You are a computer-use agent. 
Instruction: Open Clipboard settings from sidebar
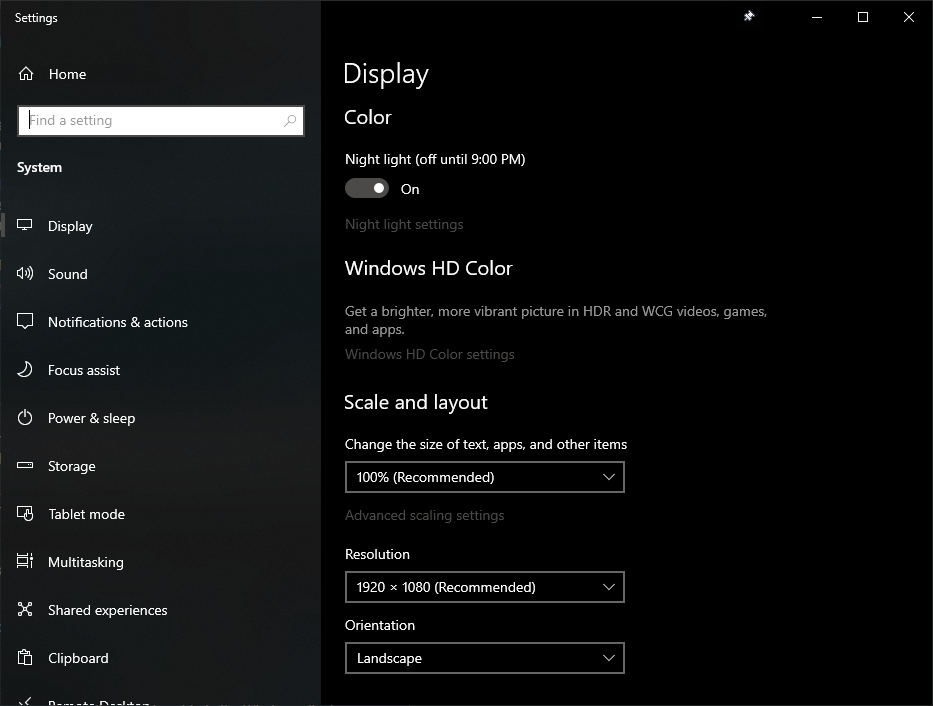(78, 658)
